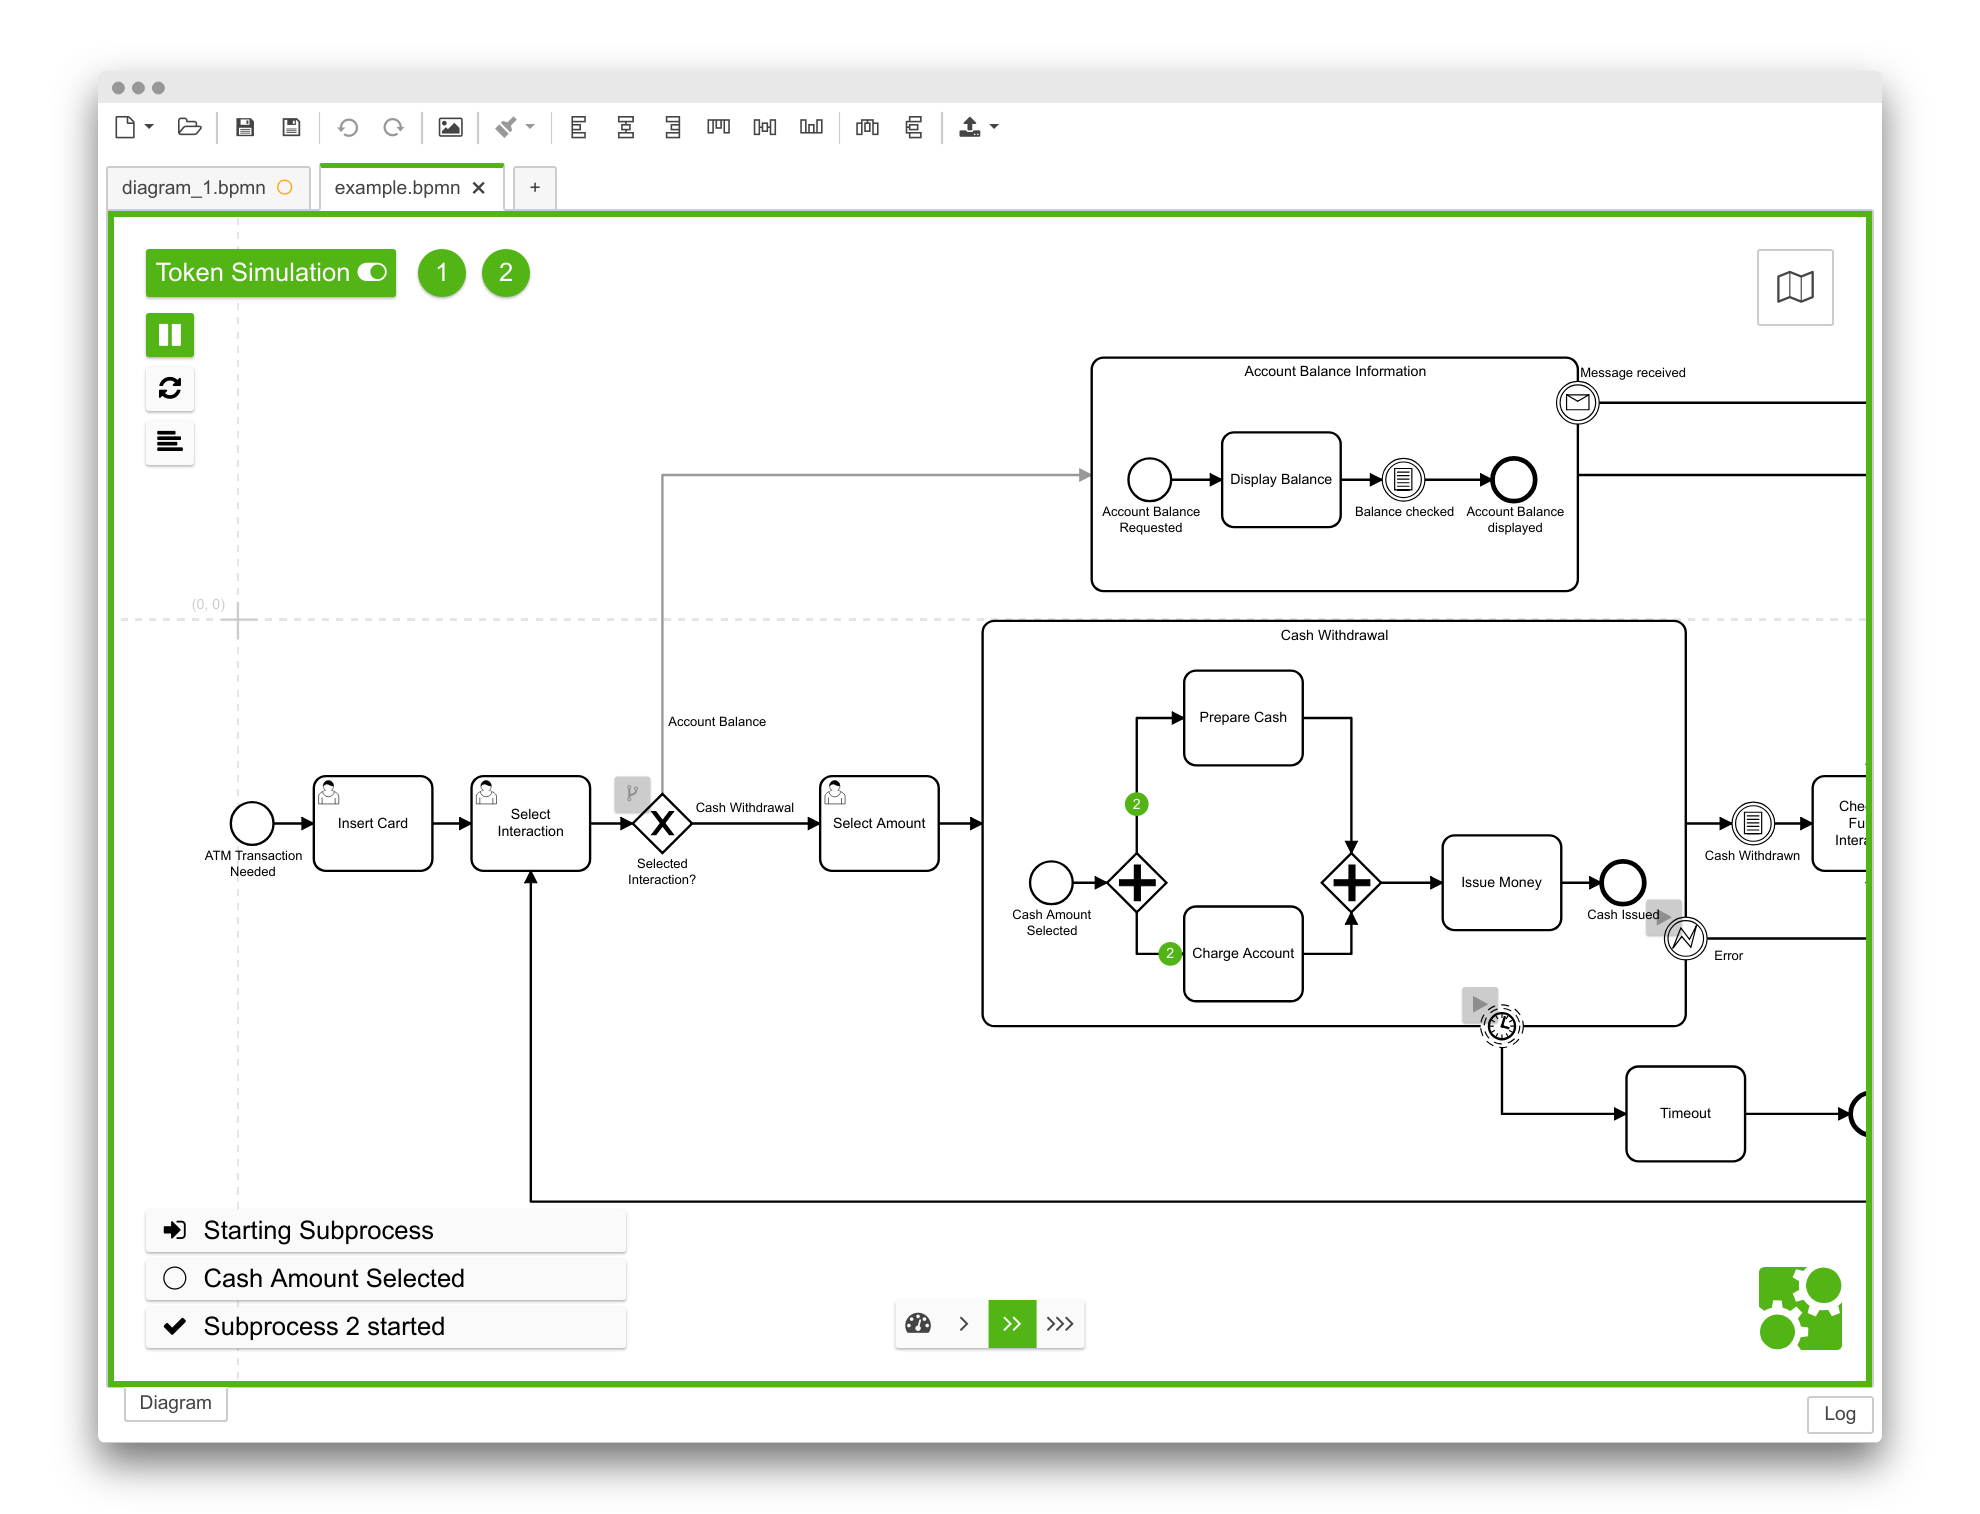This screenshot has width=1980, height=1514.
Task: Select the slowest simulation speed arrow
Action: click(x=964, y=1323)
